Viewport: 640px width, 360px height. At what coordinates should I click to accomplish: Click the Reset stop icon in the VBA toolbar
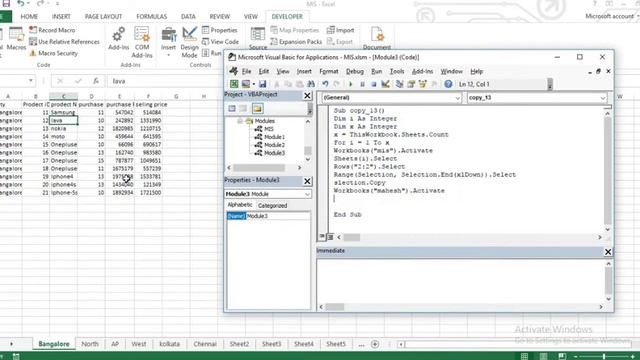tap(373, 84)
